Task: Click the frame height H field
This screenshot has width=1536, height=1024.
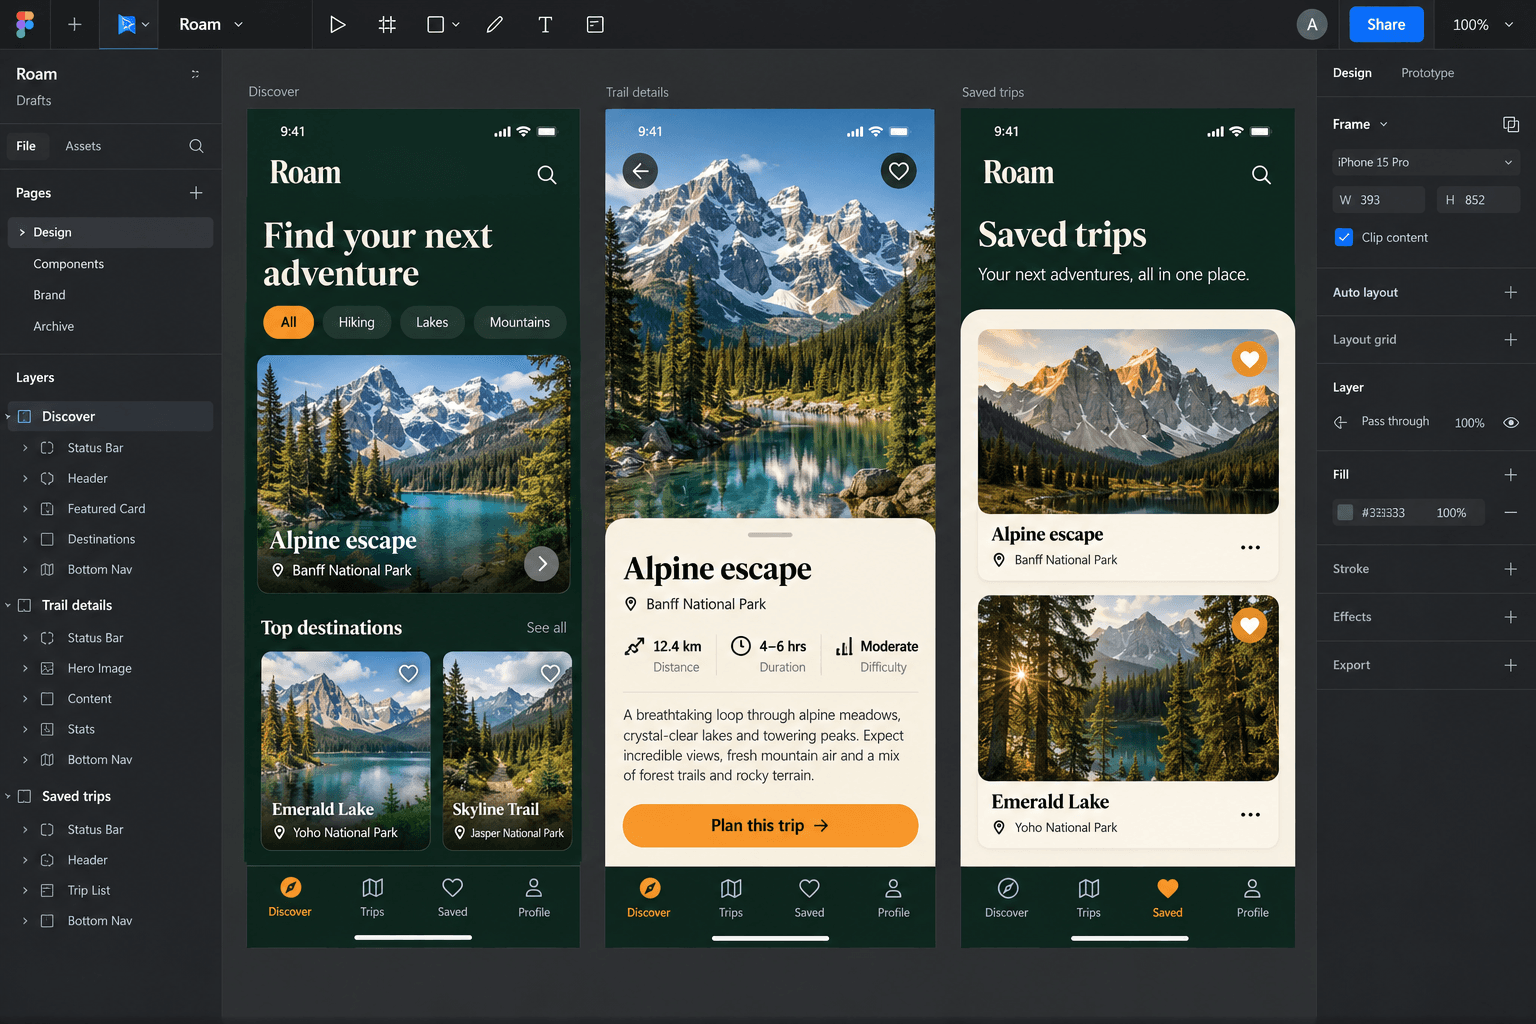Action: [1478, 200]
